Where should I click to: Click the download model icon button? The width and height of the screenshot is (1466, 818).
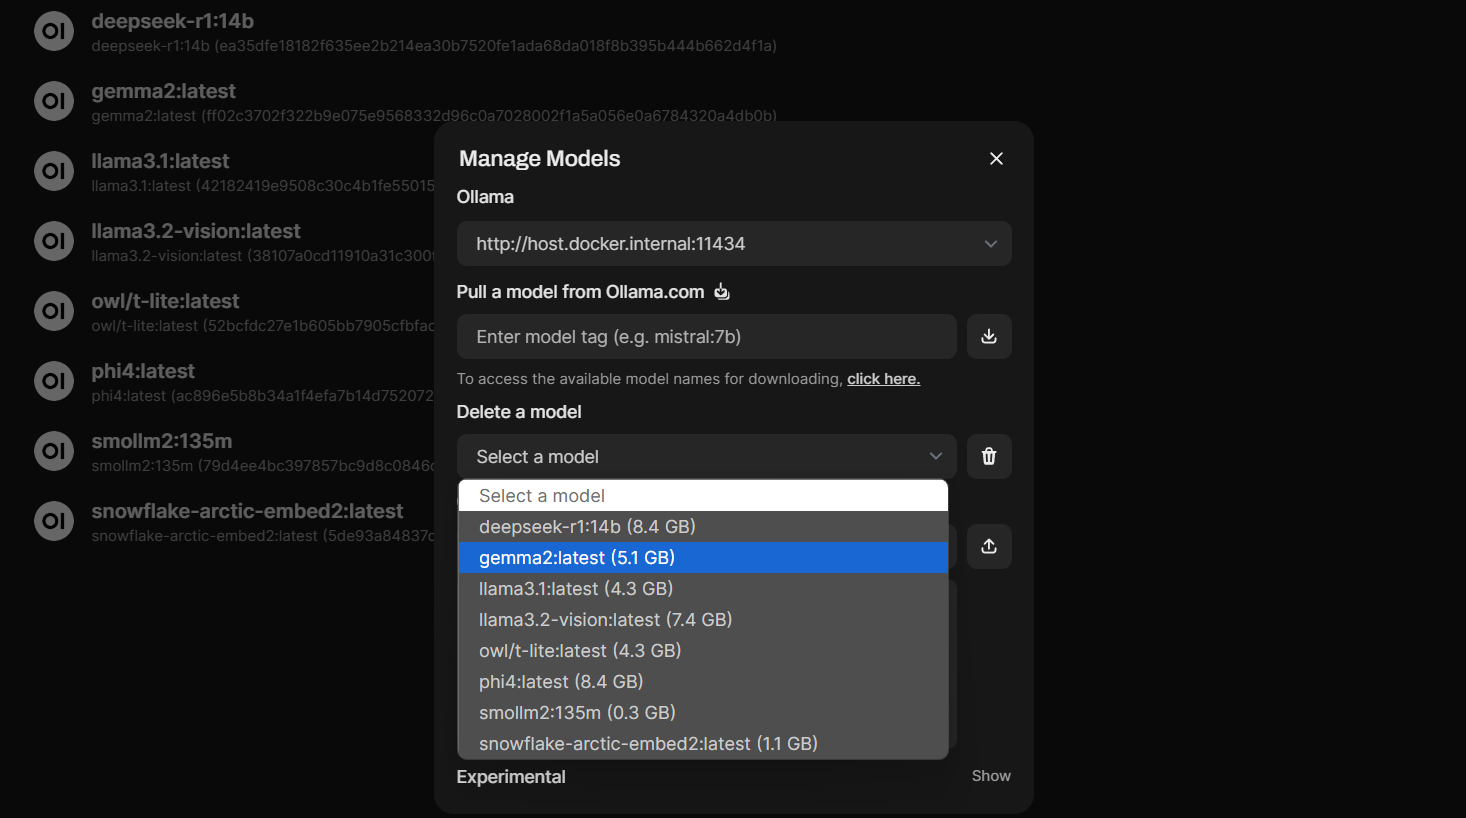click(x=988, y=337)
